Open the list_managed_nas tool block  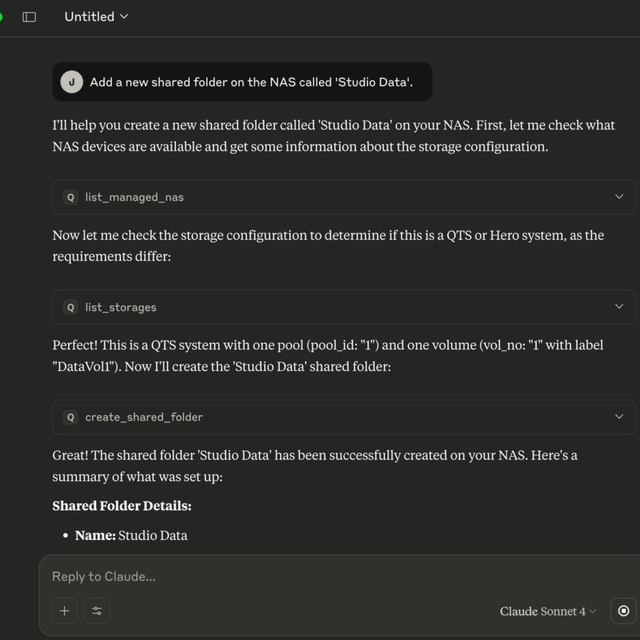pos(344,197)
